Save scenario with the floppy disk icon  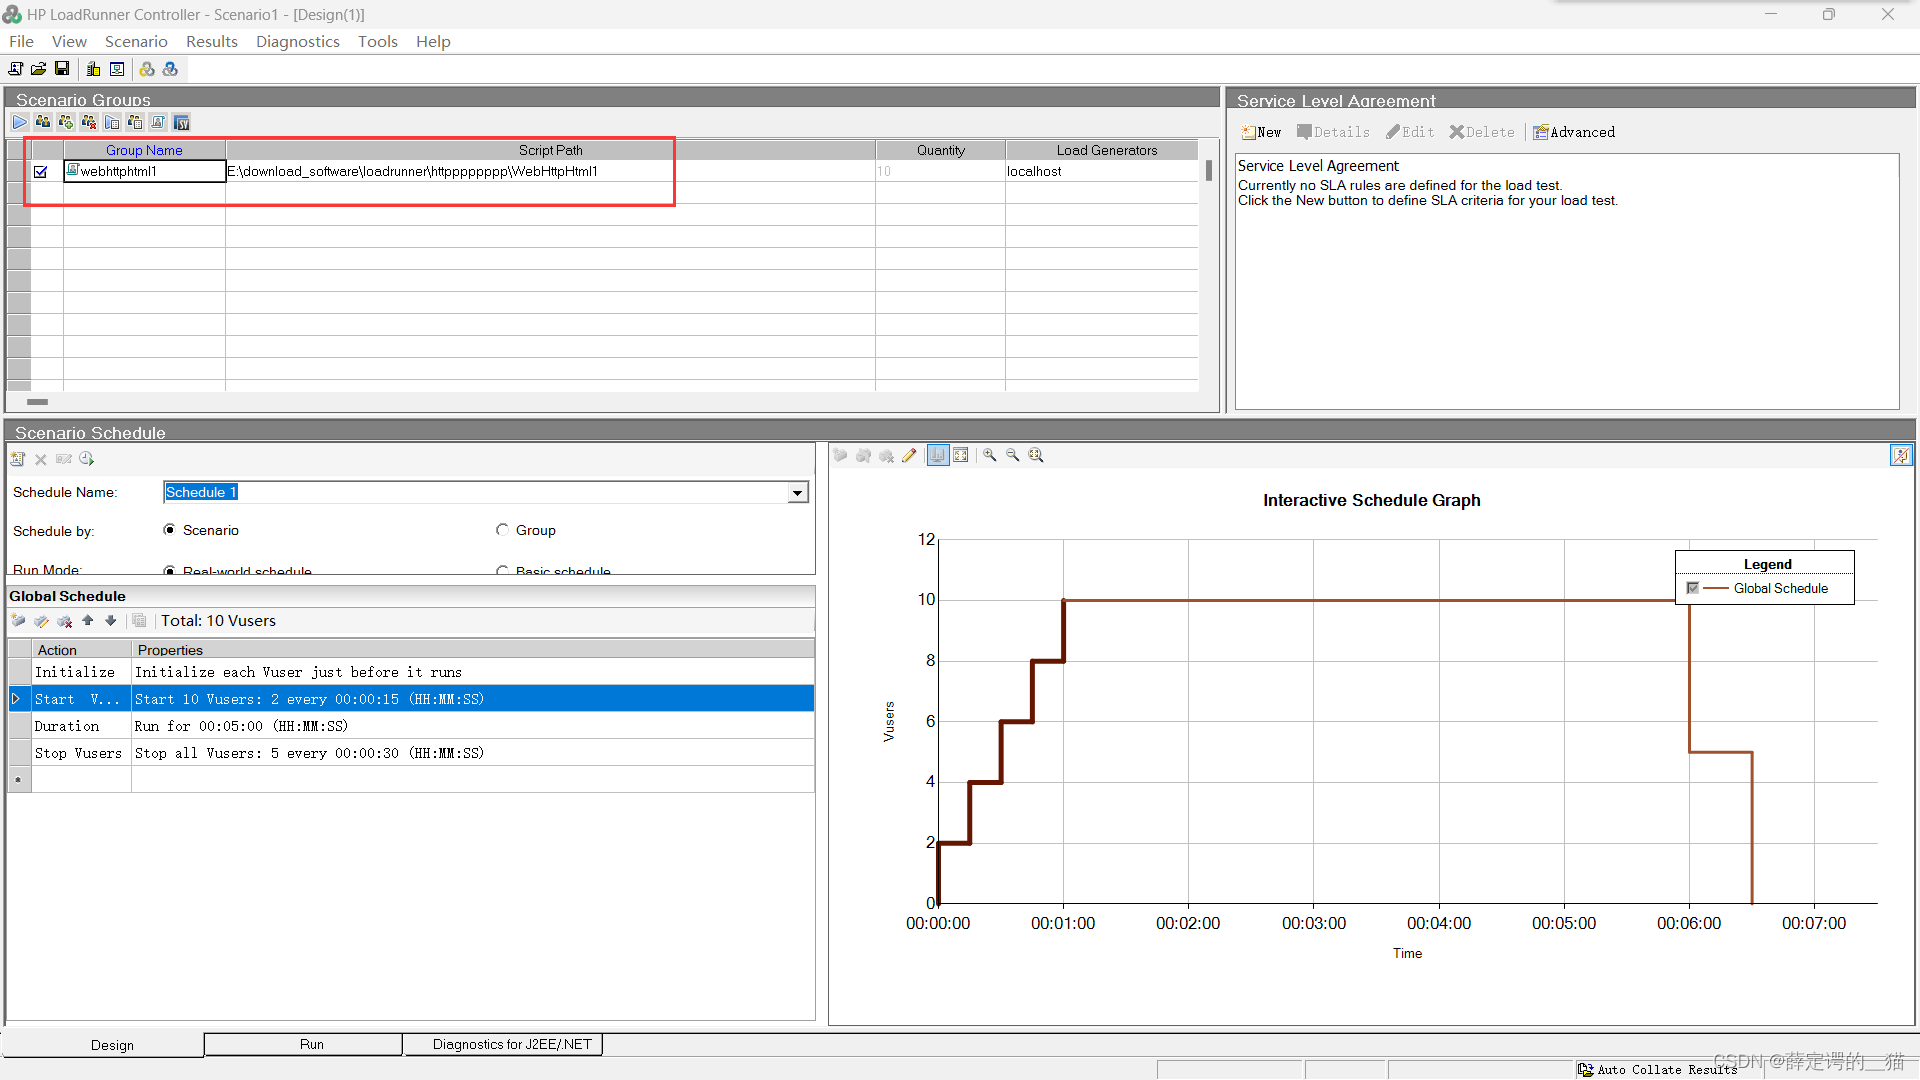click(x=62, y=69)
